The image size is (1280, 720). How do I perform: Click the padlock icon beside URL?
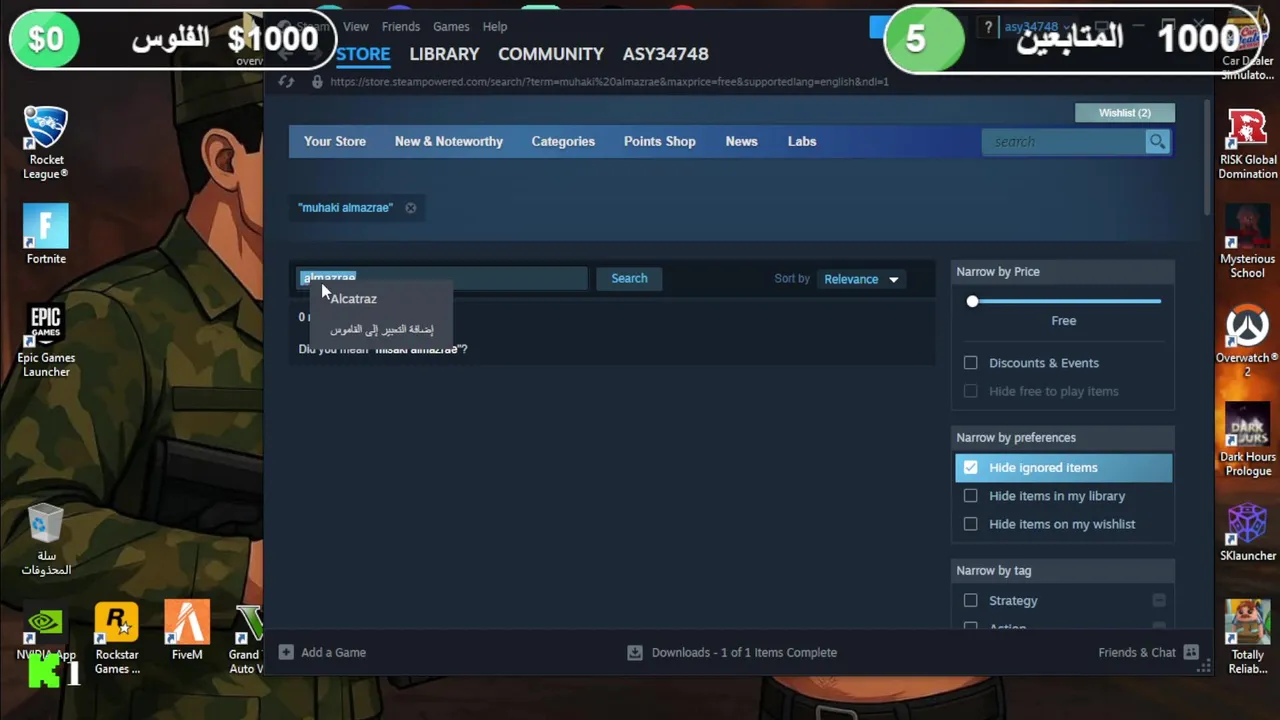coord(317,82)
